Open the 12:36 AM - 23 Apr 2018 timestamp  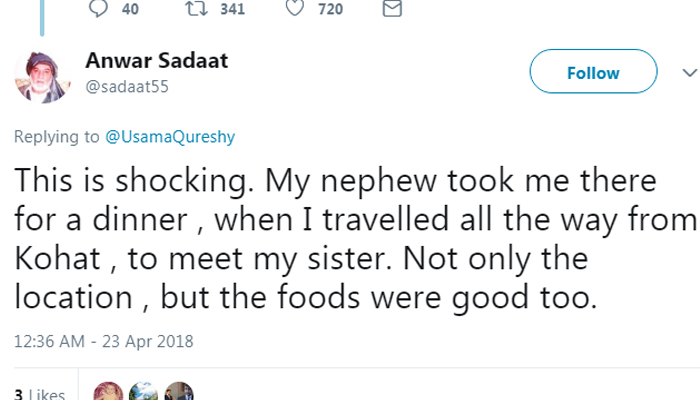coord(103,342)
